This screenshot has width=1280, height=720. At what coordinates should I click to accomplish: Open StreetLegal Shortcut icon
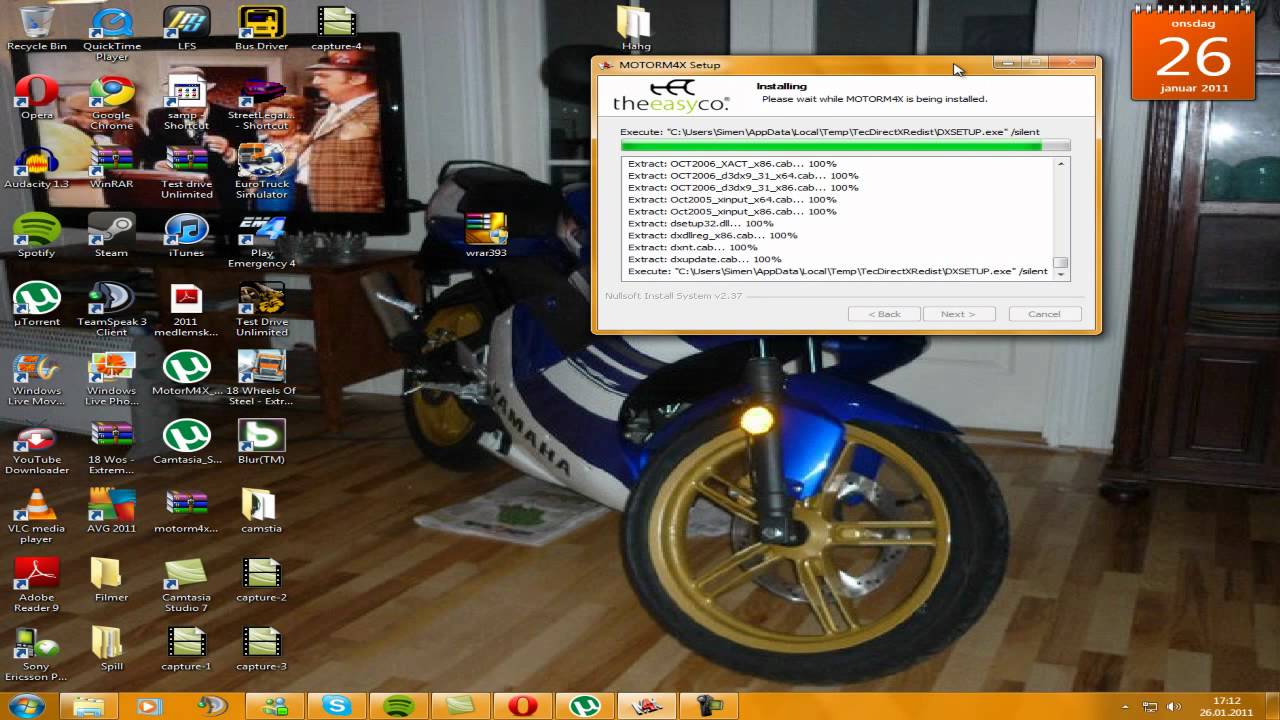click(261, 102)
